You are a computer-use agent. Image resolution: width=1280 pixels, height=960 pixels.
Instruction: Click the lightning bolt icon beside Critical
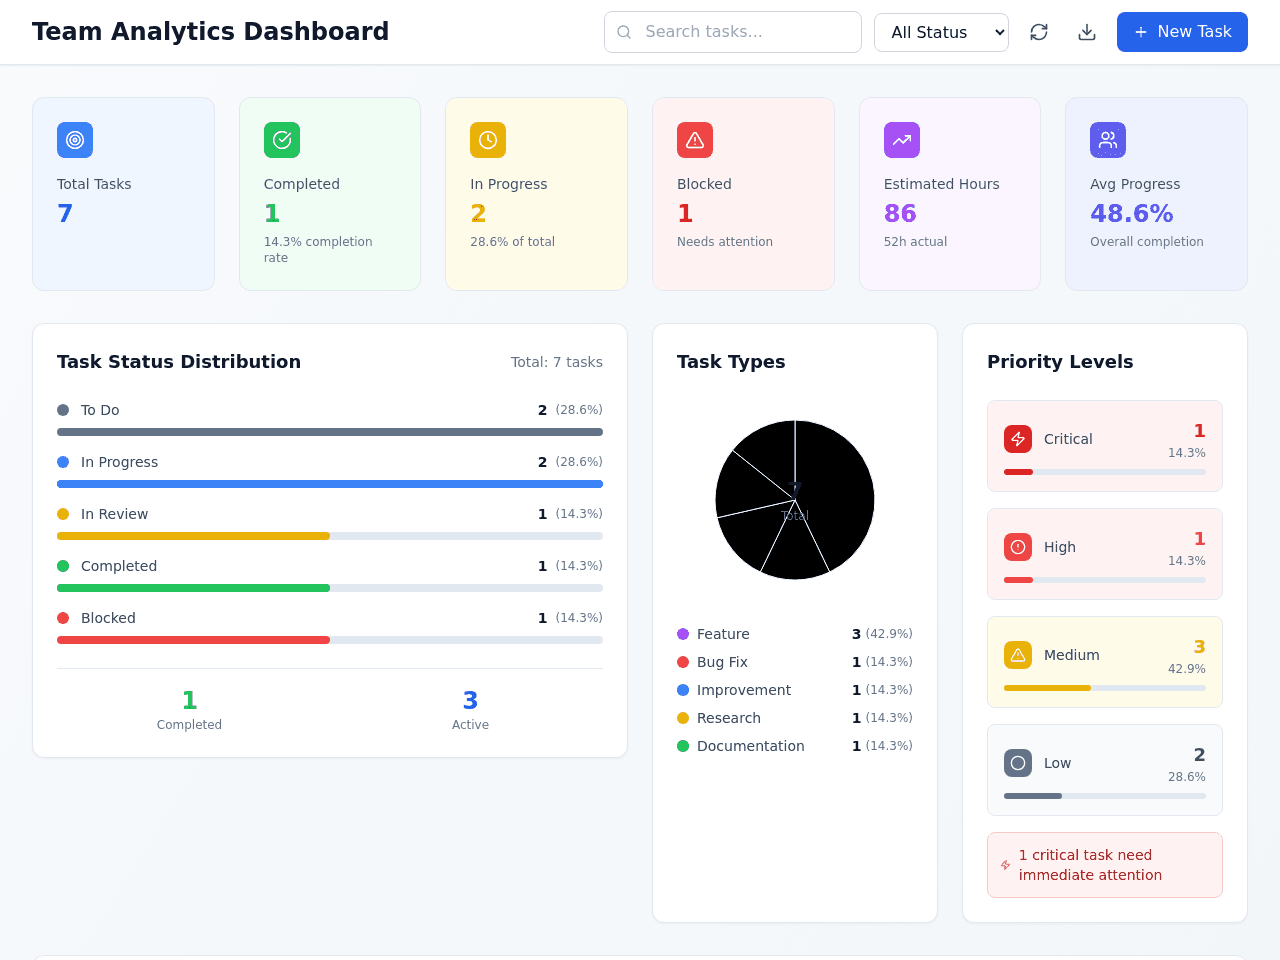(x=1018, y=439)
